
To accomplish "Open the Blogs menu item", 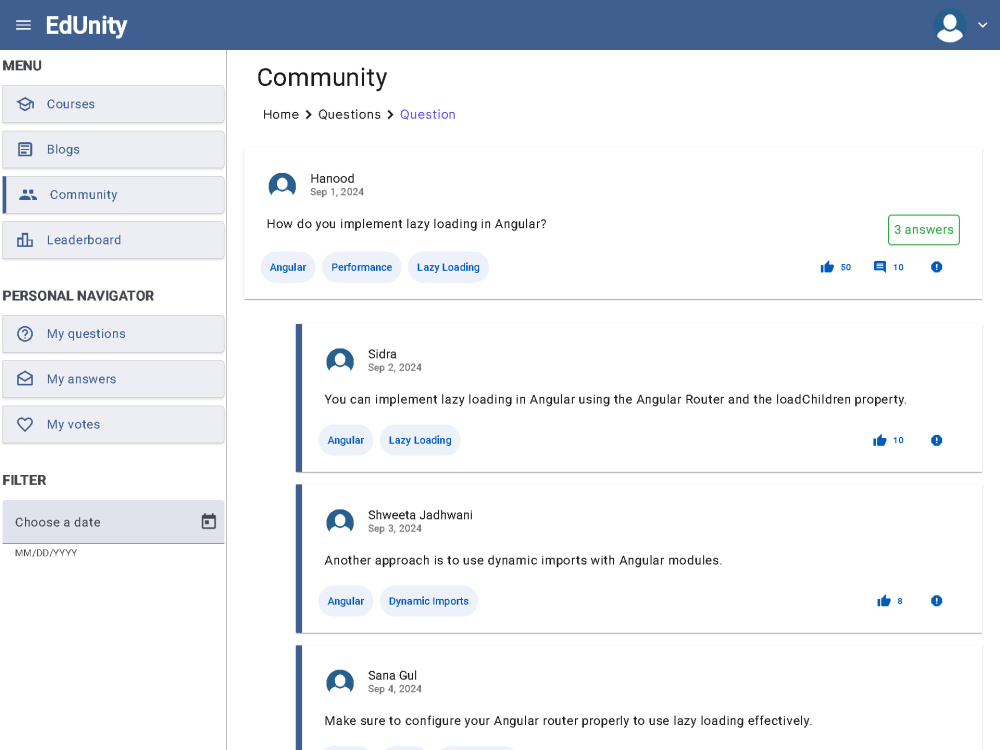I will point(114,149).
